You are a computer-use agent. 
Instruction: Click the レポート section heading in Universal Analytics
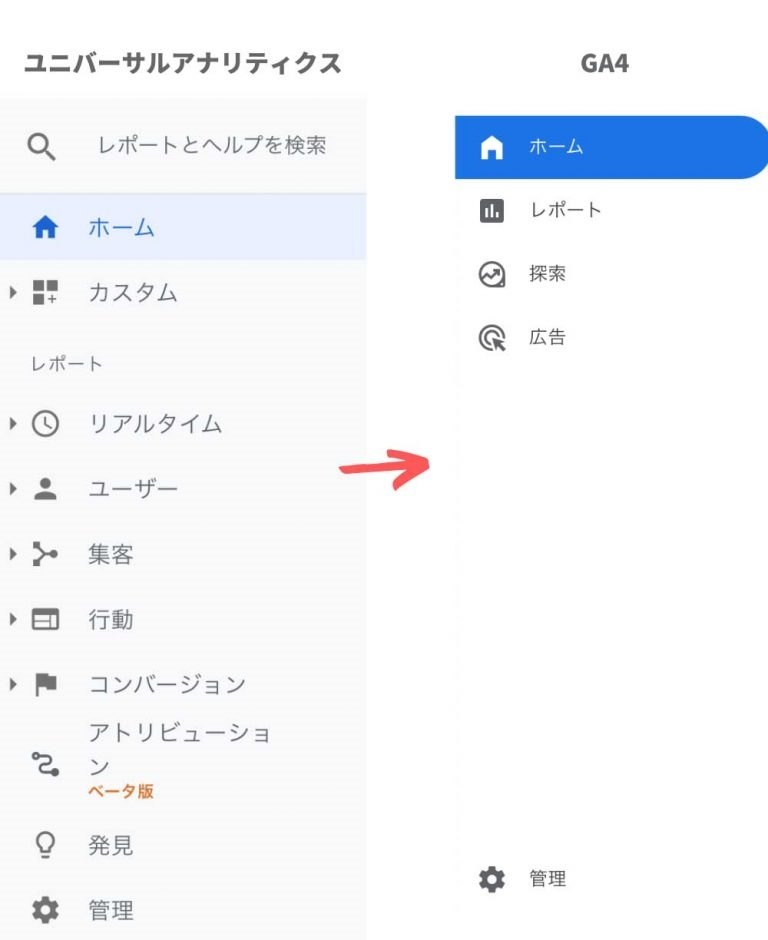pyautogui.click(x=67, y=363)
